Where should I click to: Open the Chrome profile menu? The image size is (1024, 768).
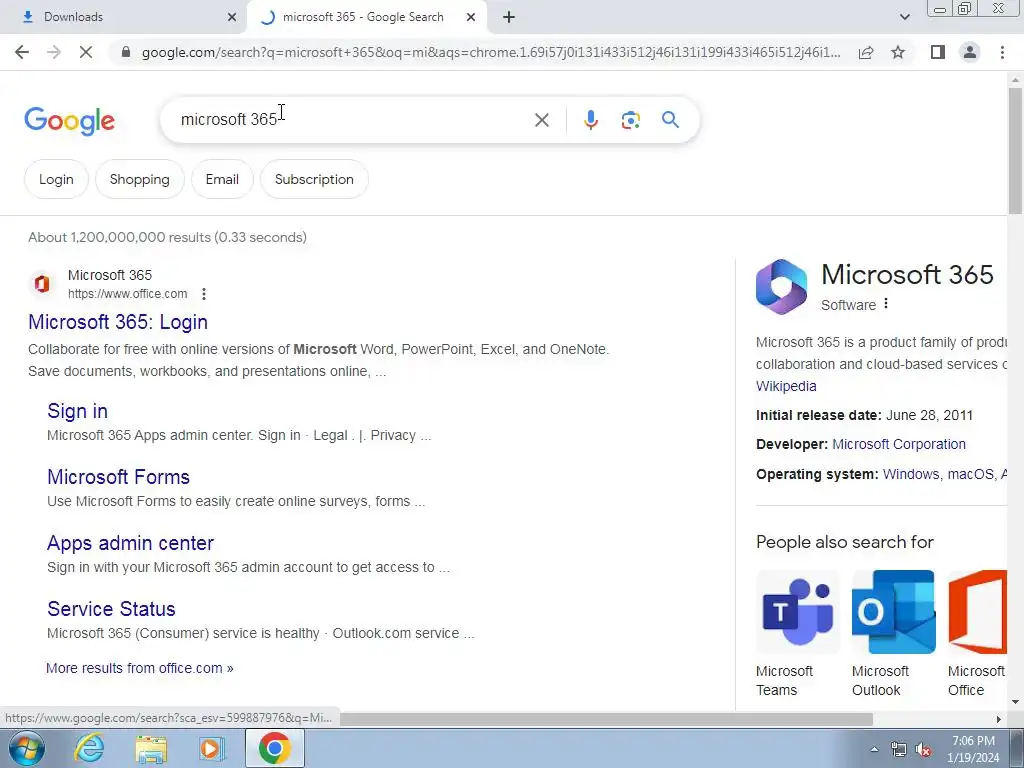tap(970, 52)
